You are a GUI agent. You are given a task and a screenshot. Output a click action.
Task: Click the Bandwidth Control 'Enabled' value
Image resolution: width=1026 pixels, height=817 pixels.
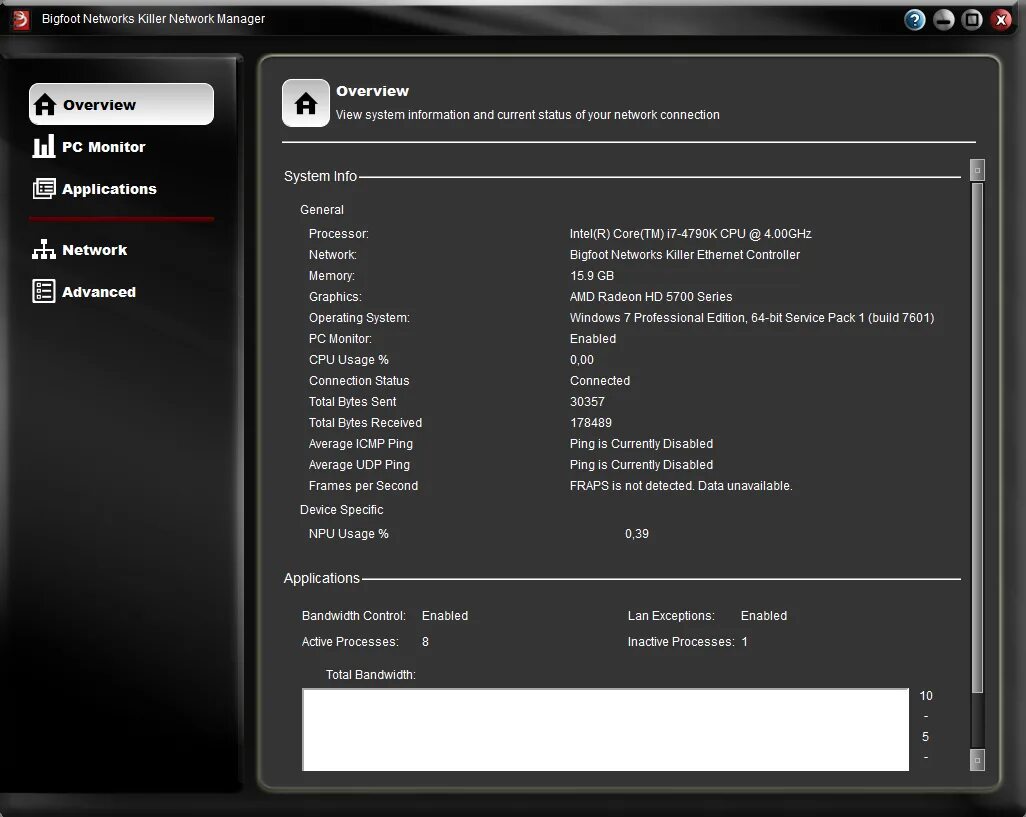coord(445,616)
